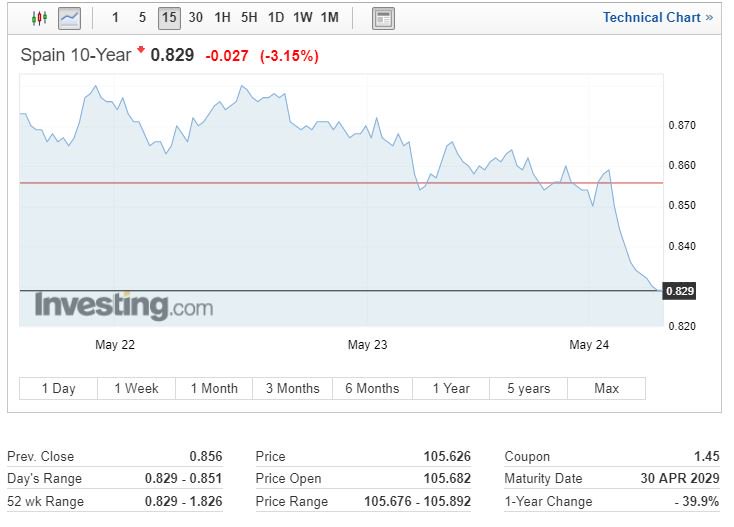Select the 1 minute interval
This screenshot has height=527, width=734.
click(x=115, y=18)
